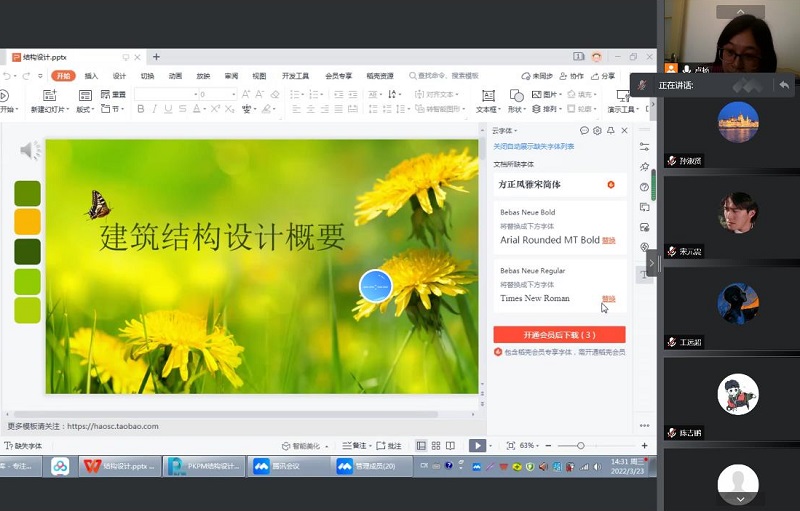Open the 设计 ribbon tab
This screenshot has height=511, width=800.
coord(119,75)
